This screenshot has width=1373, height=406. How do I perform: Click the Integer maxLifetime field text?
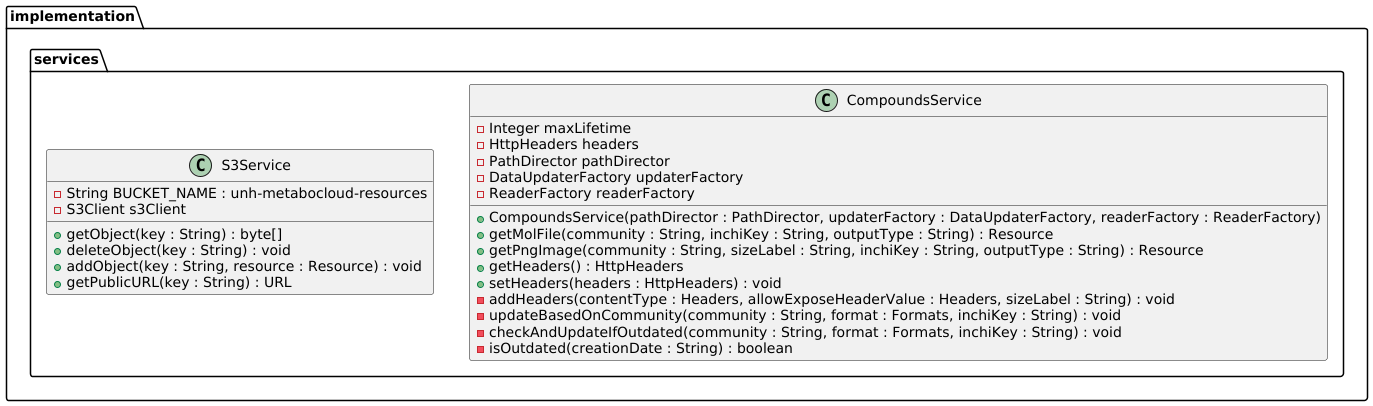(560, 128)
